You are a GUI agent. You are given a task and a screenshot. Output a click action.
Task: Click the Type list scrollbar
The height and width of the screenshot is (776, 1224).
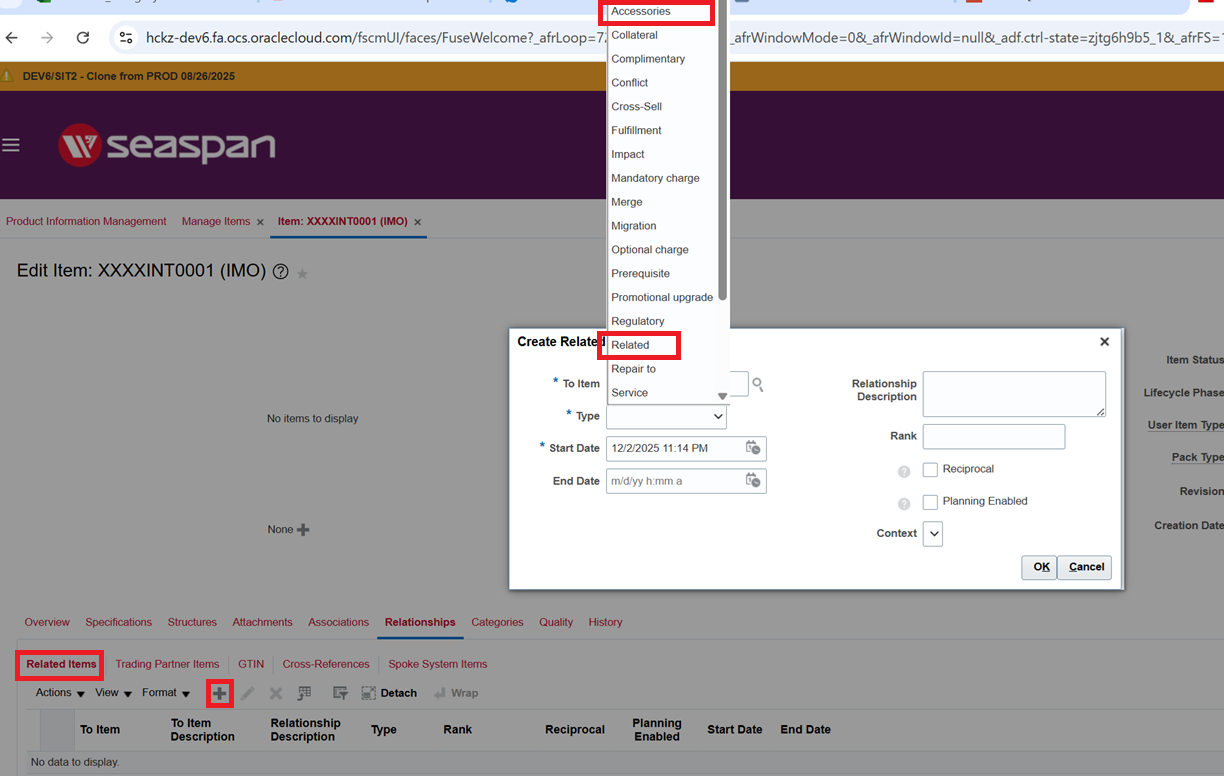point(723,150)
